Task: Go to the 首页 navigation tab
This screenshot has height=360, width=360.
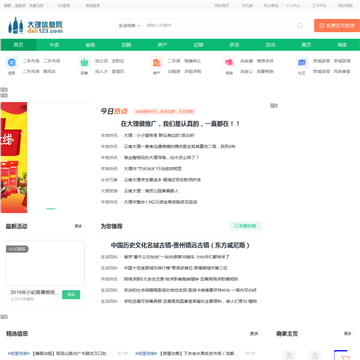Action: [x=18, y=45]
